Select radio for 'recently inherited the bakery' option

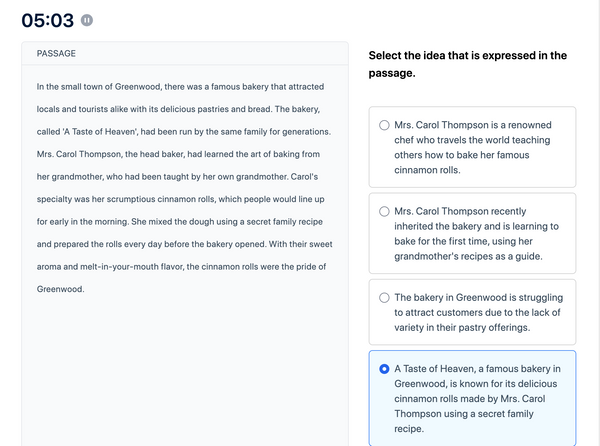[x=384, y=212]
